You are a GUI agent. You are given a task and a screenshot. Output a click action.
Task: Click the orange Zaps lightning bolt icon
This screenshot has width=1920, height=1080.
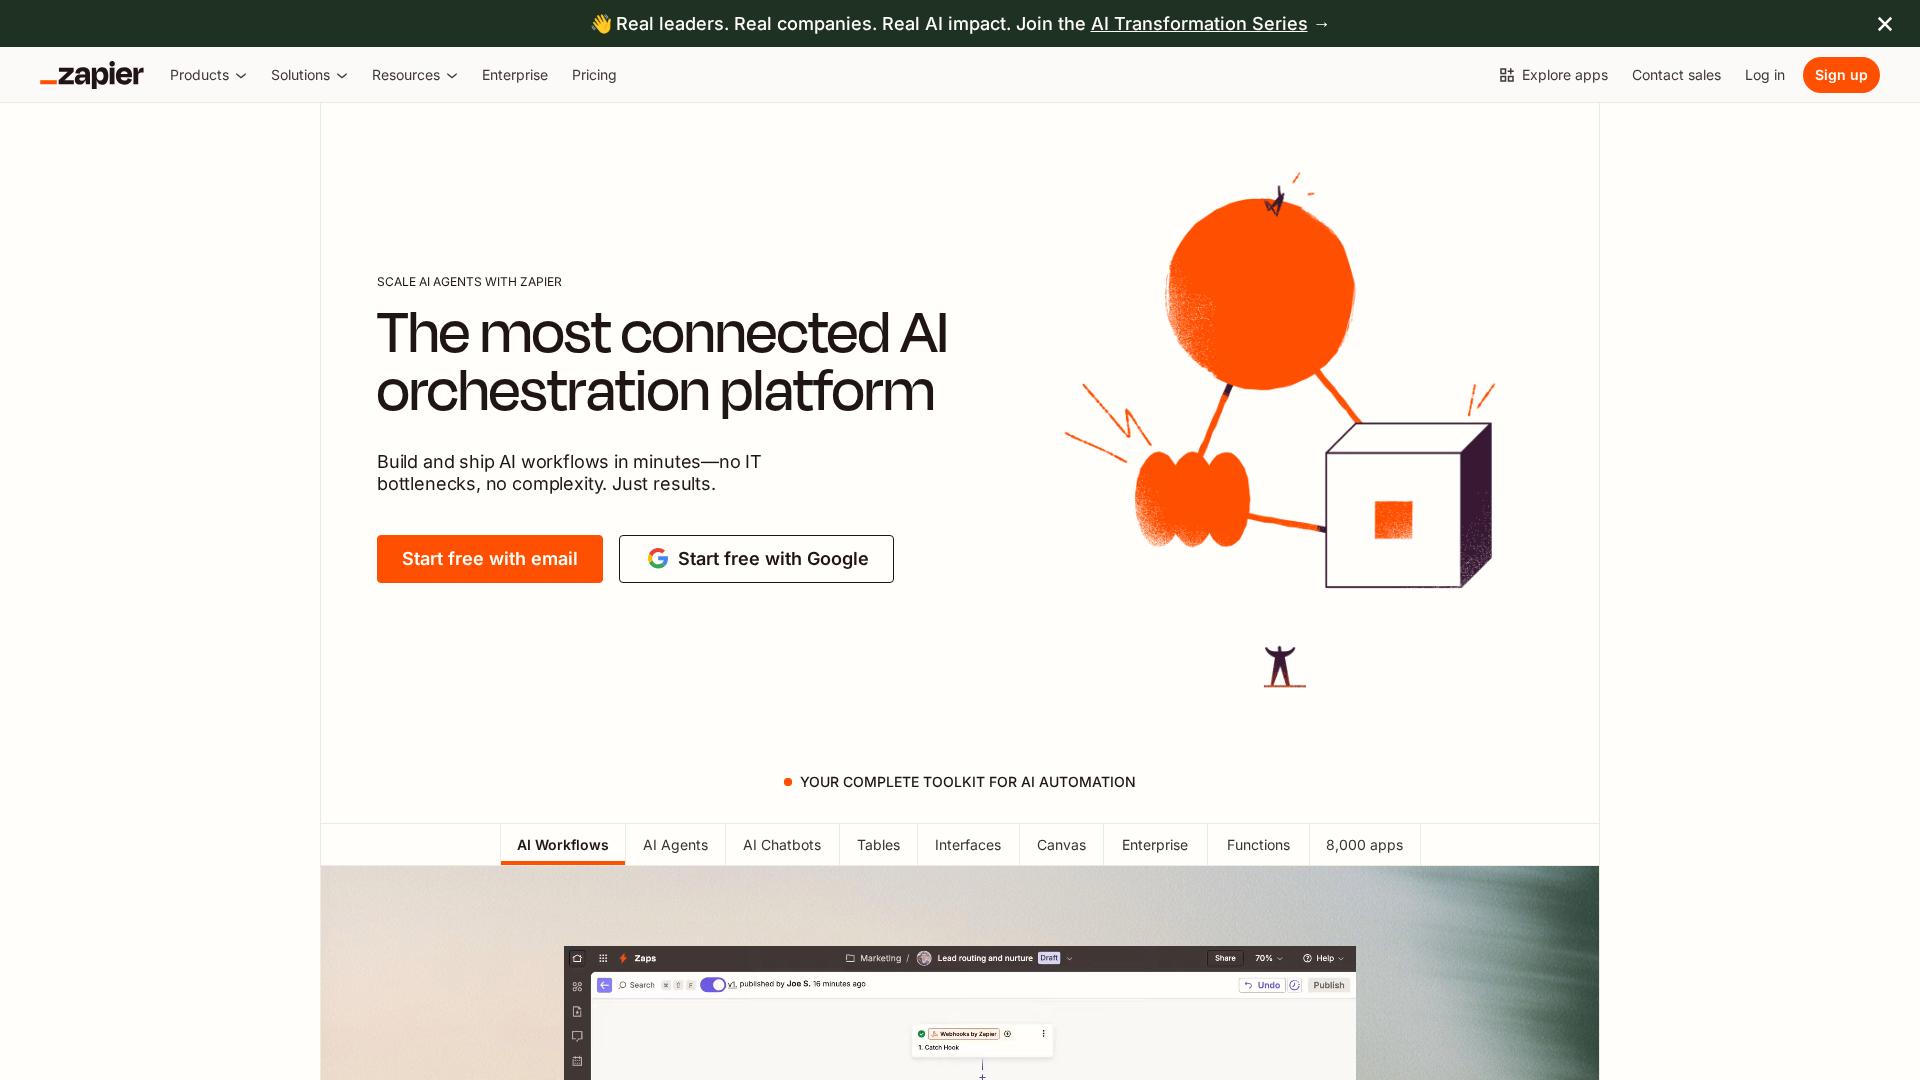[623, 958]
